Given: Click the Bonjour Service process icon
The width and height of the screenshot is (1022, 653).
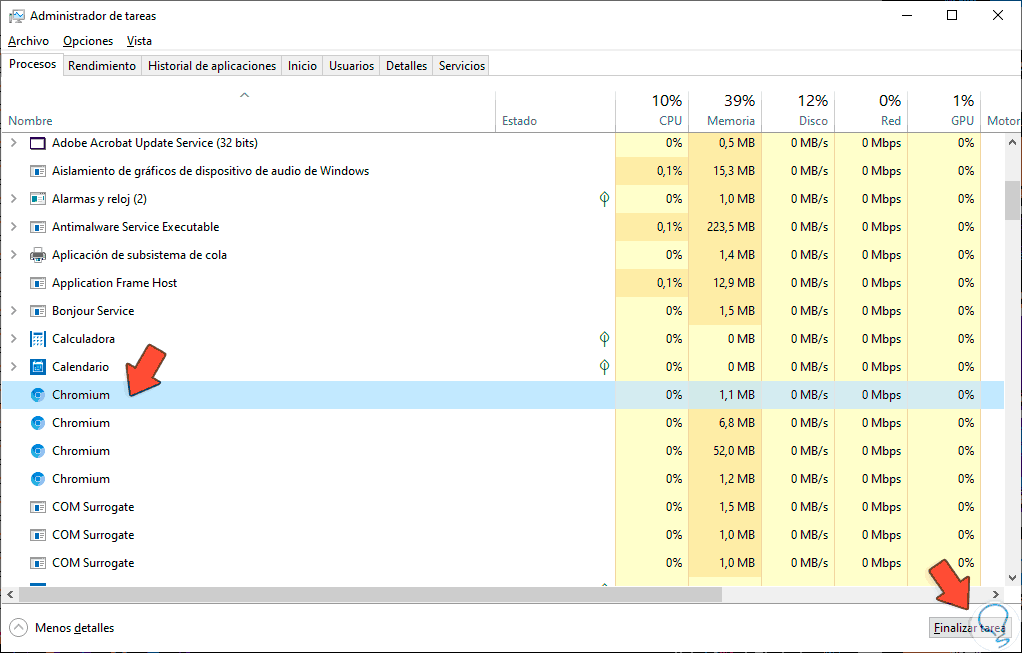Looking at the screenshot, I should [38, 311].
